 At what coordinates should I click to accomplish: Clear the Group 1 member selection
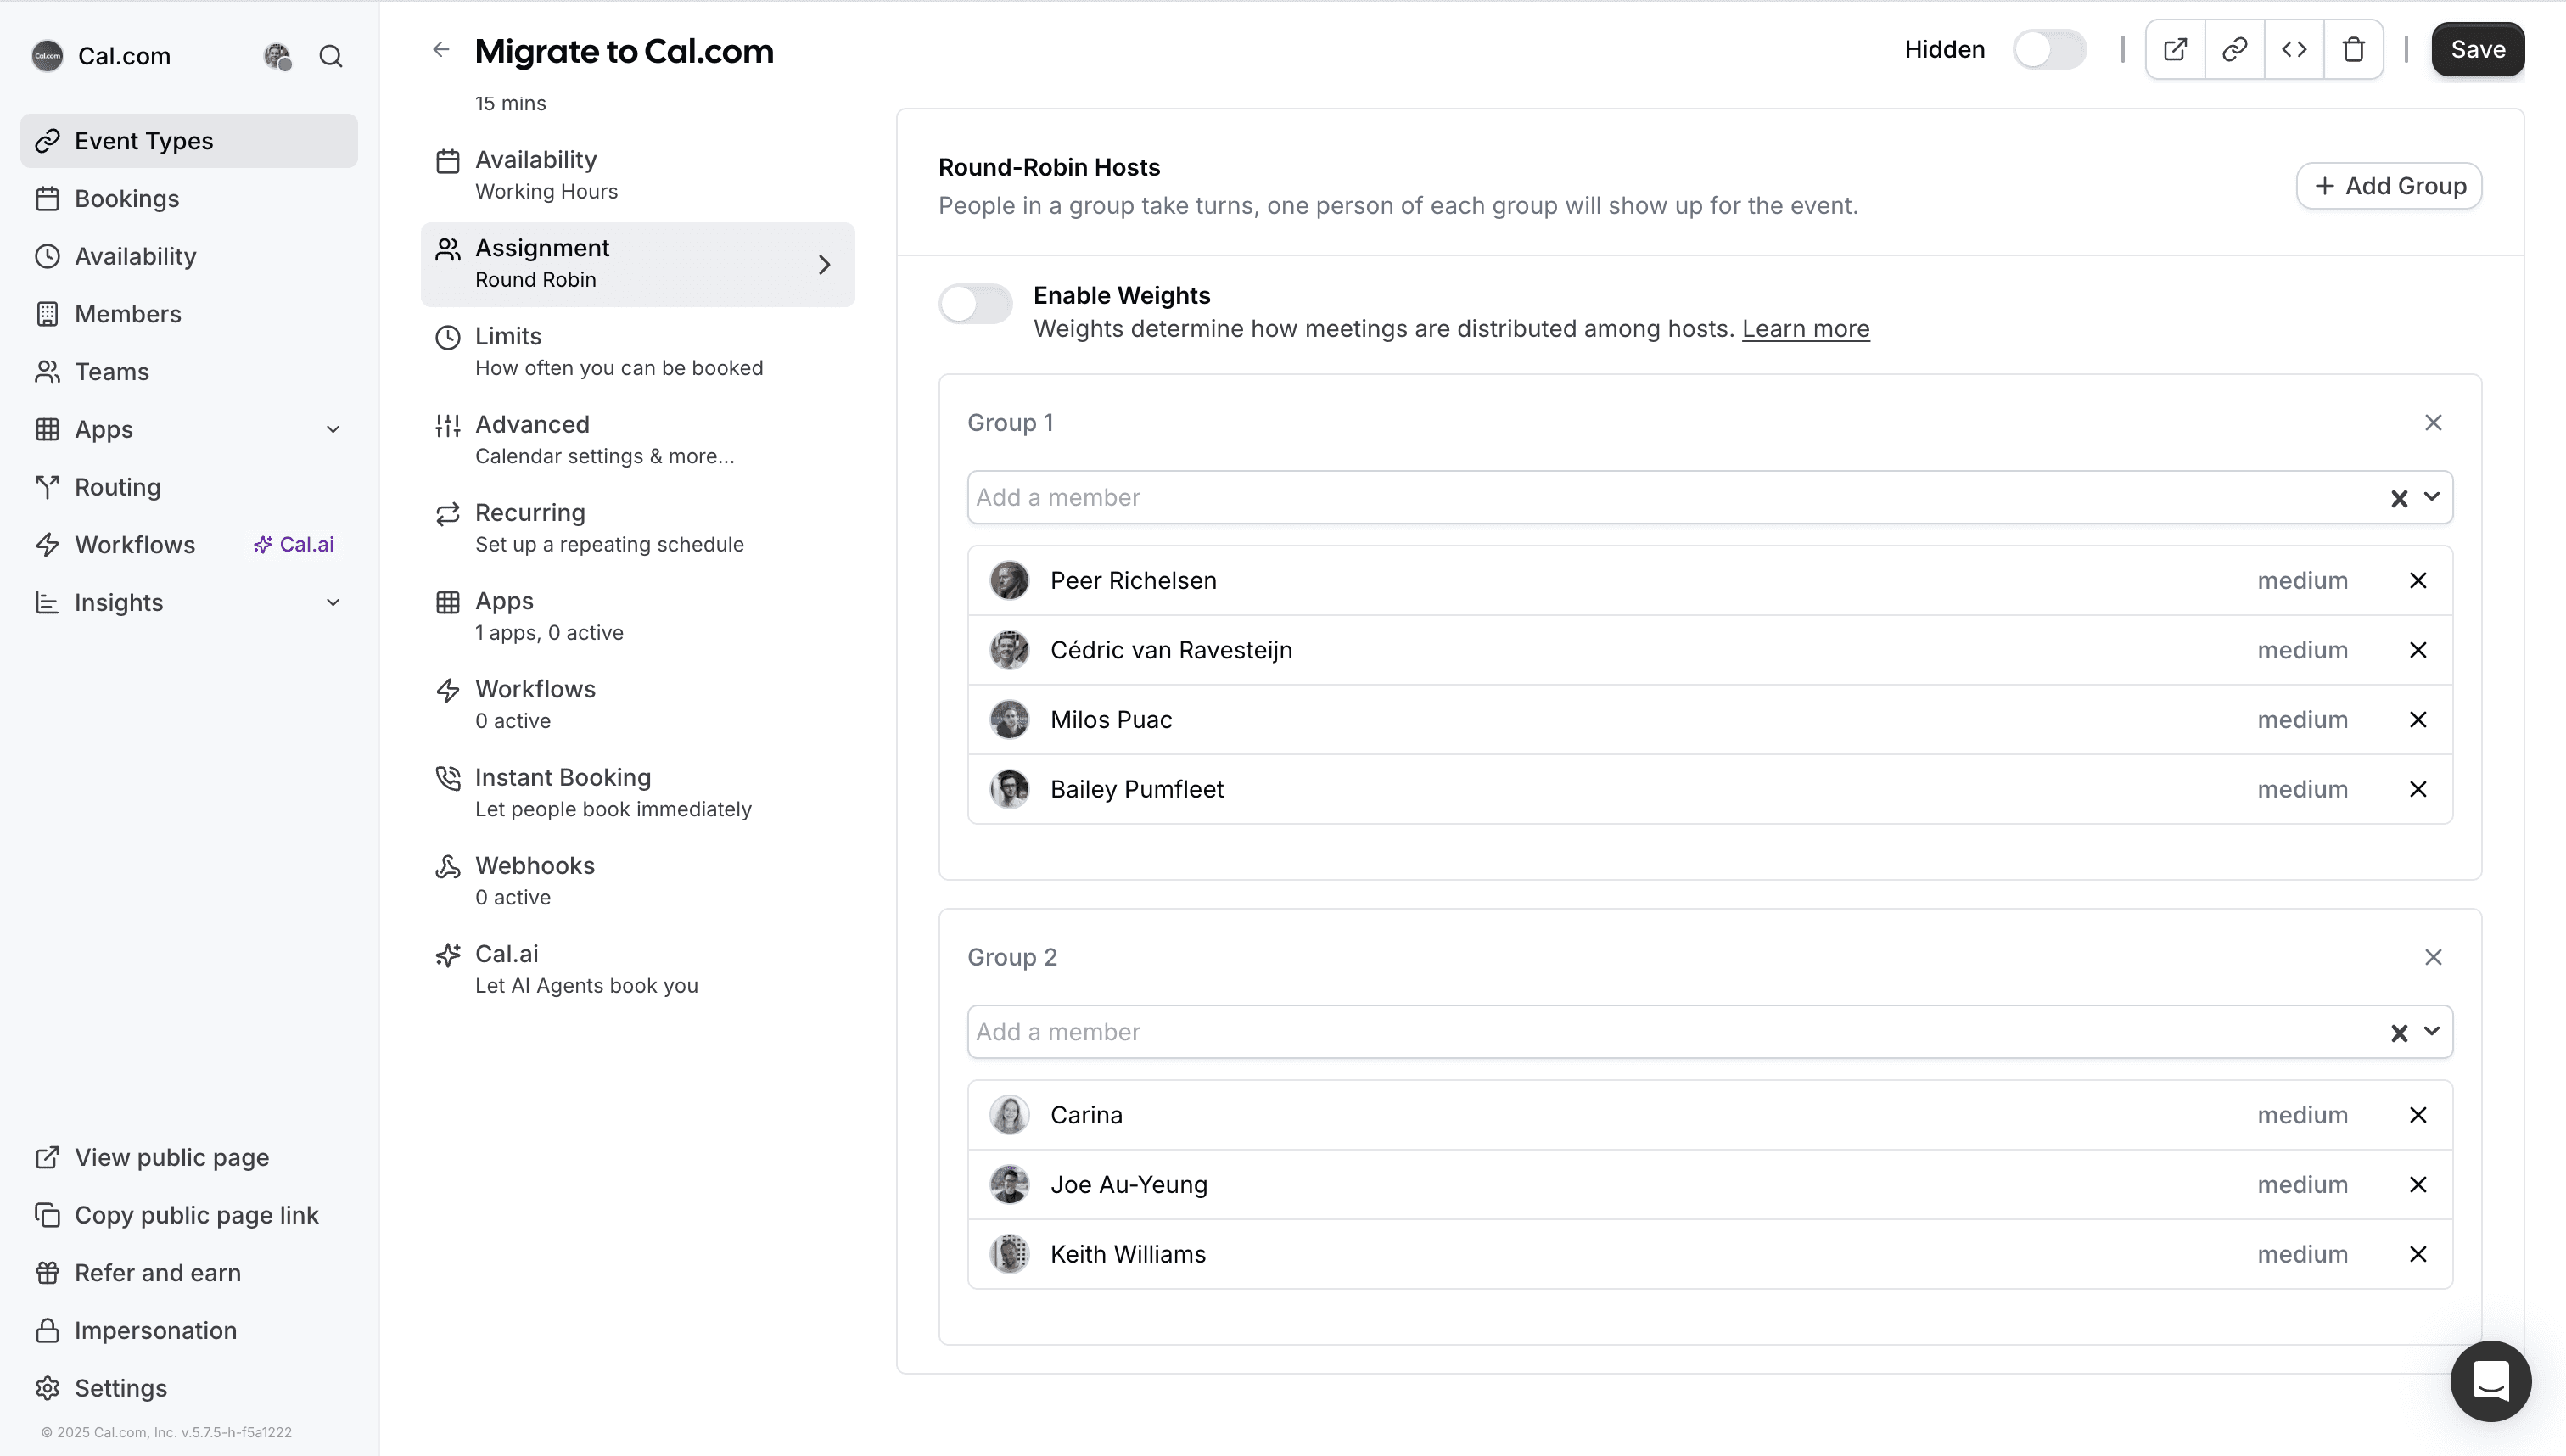2399,498
